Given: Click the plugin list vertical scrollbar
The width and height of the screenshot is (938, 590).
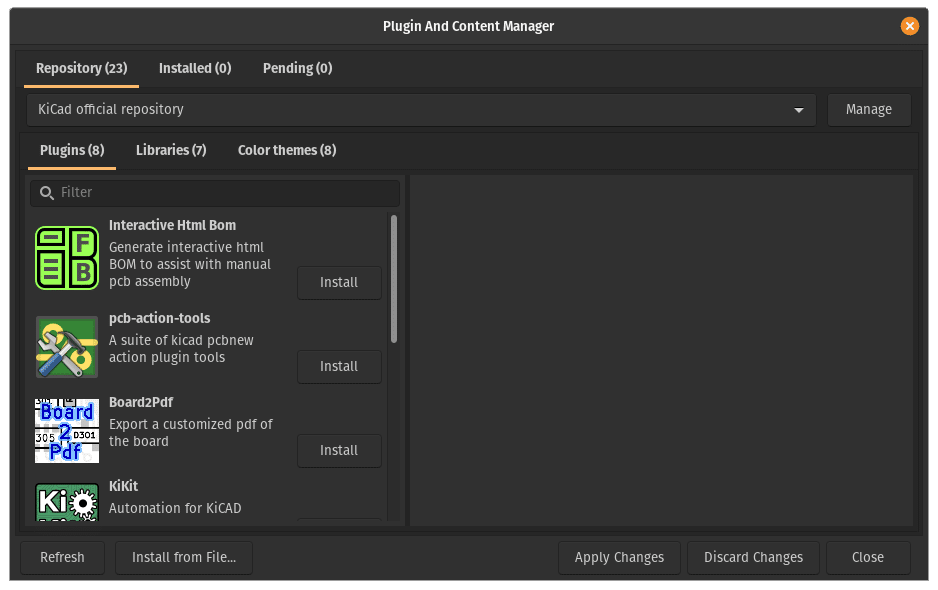Looking at the screenshot, I should 394,280.
